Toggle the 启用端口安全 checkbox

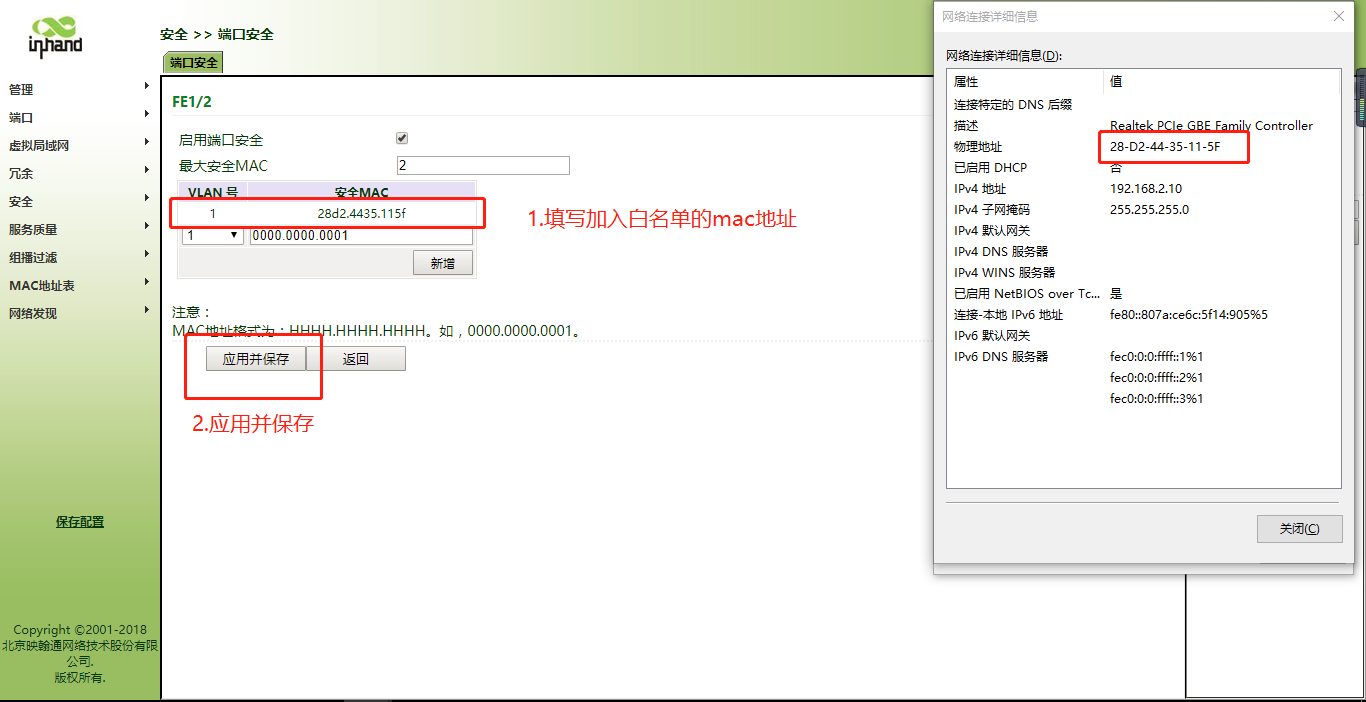(x=402, y=138)
